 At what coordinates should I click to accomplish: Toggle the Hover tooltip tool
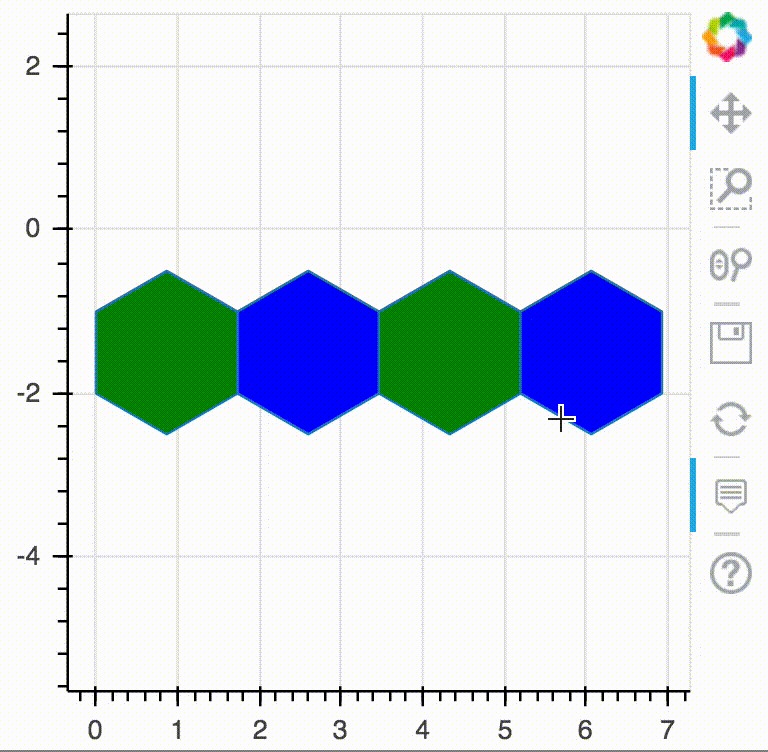(731, 496)
